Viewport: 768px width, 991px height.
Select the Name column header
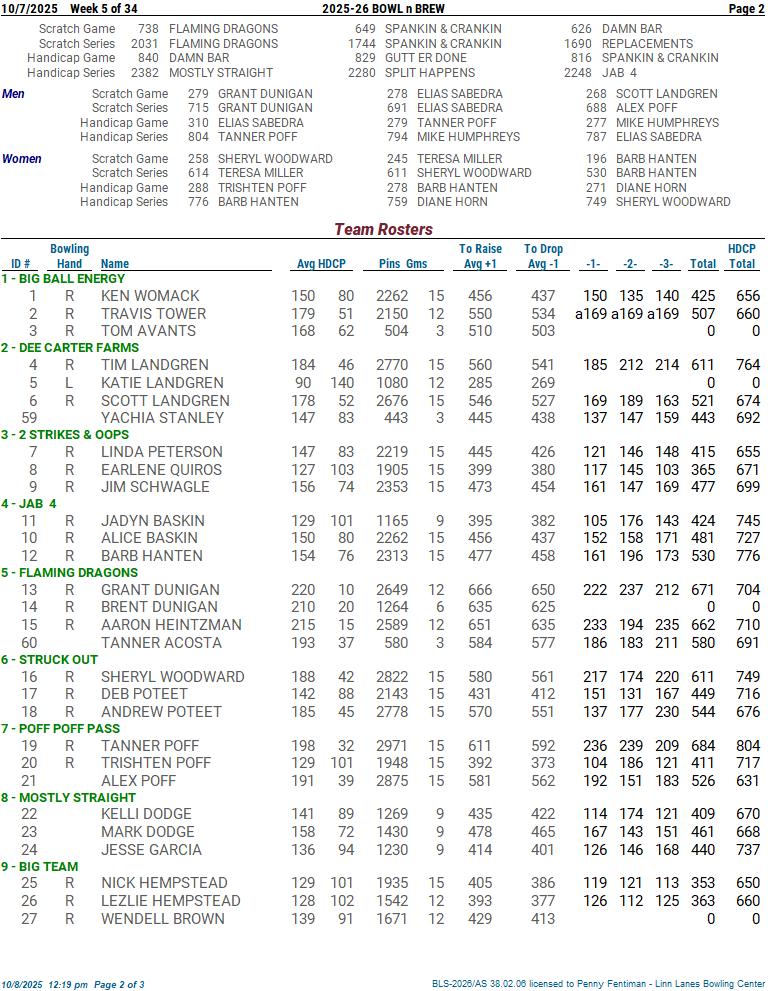tap(115, 264)
